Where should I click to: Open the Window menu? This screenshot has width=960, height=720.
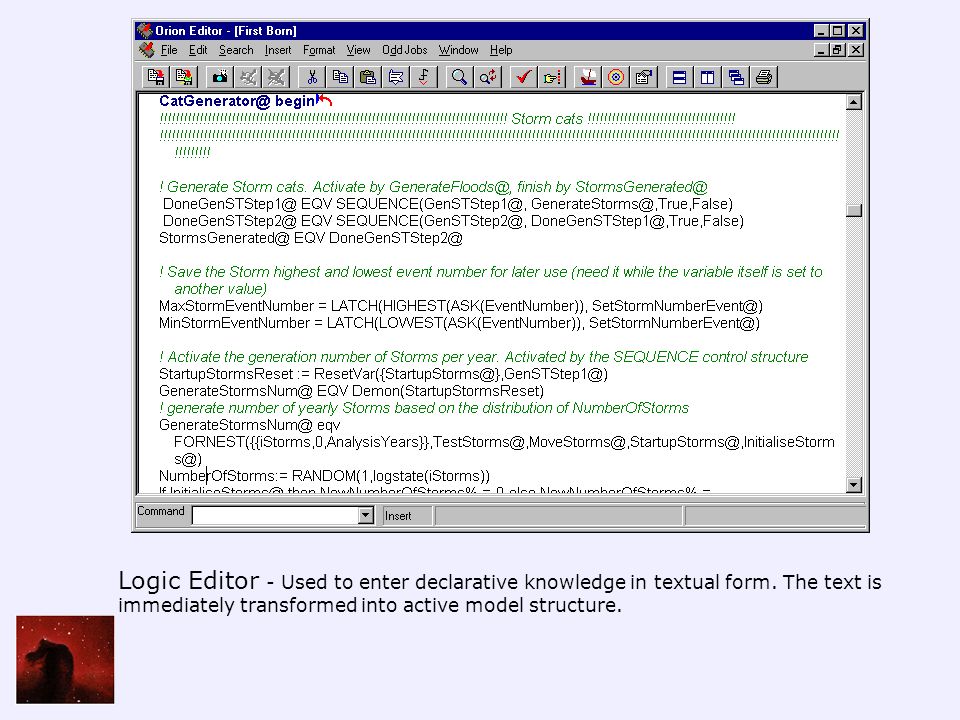pos(459,50)
